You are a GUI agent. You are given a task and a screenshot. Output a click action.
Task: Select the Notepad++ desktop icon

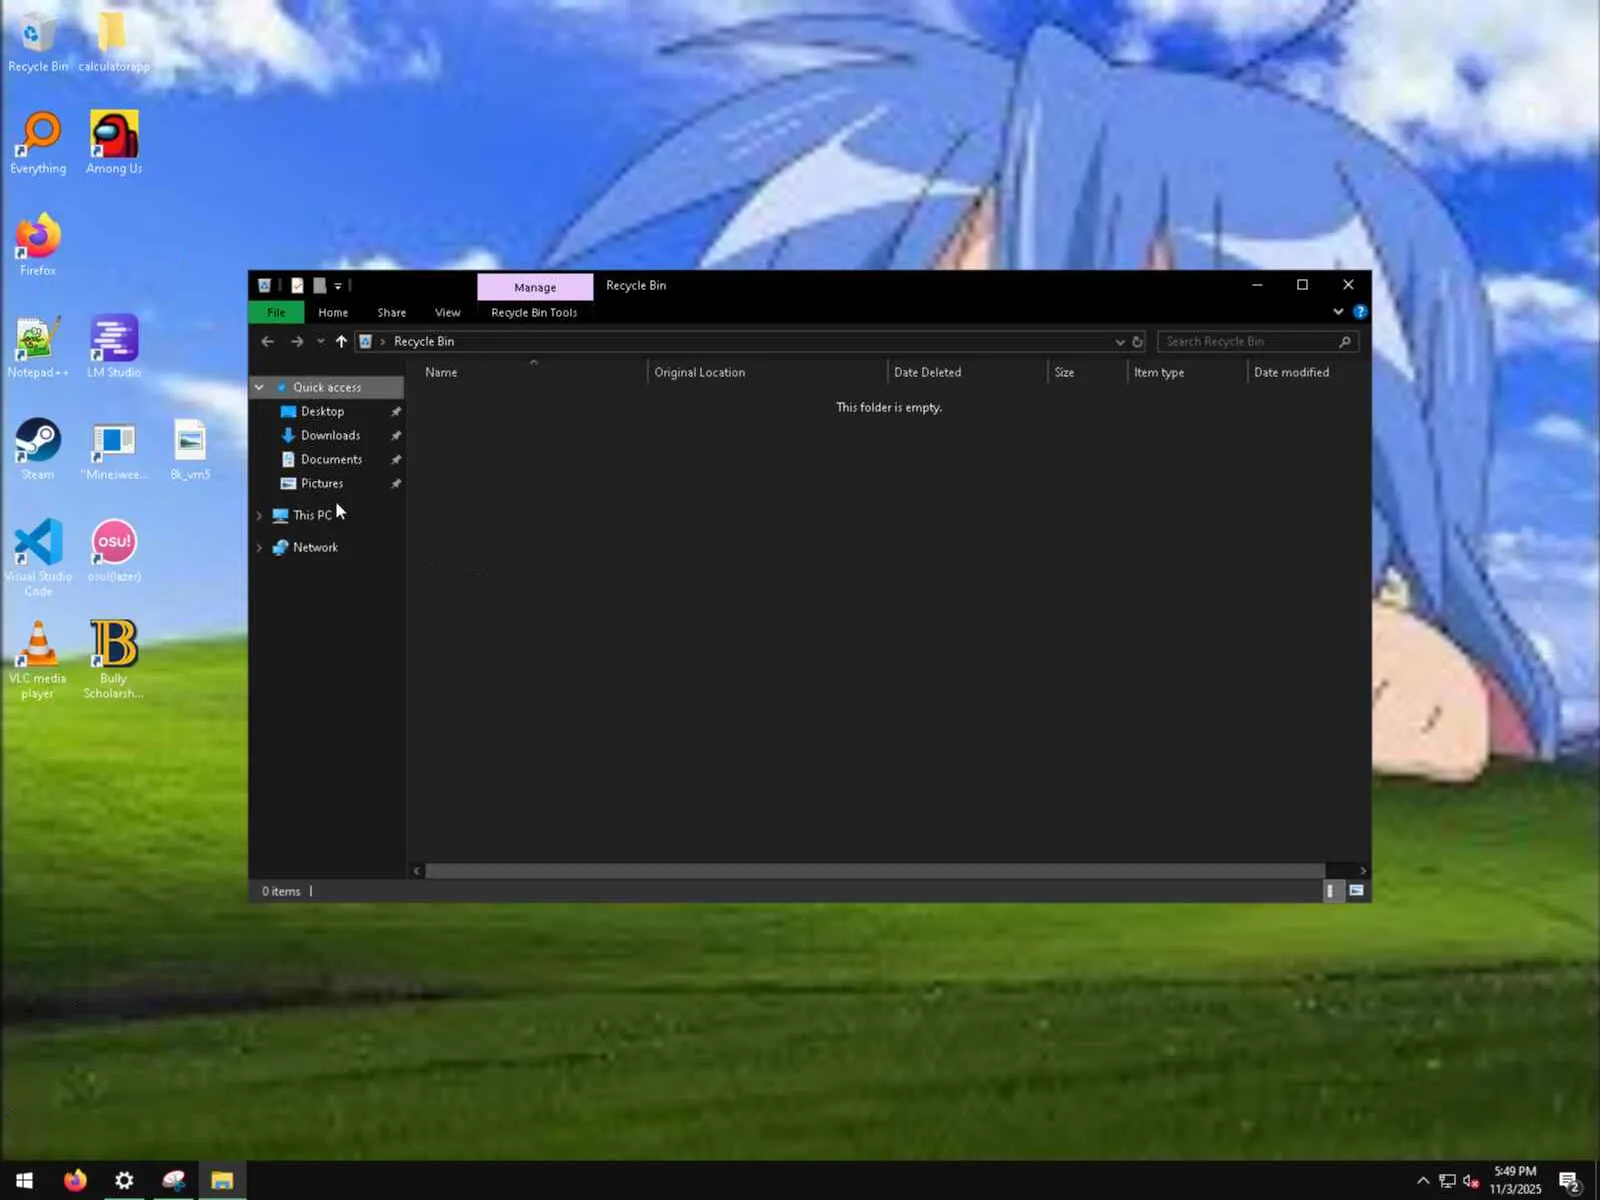click(x=38, y=347)
